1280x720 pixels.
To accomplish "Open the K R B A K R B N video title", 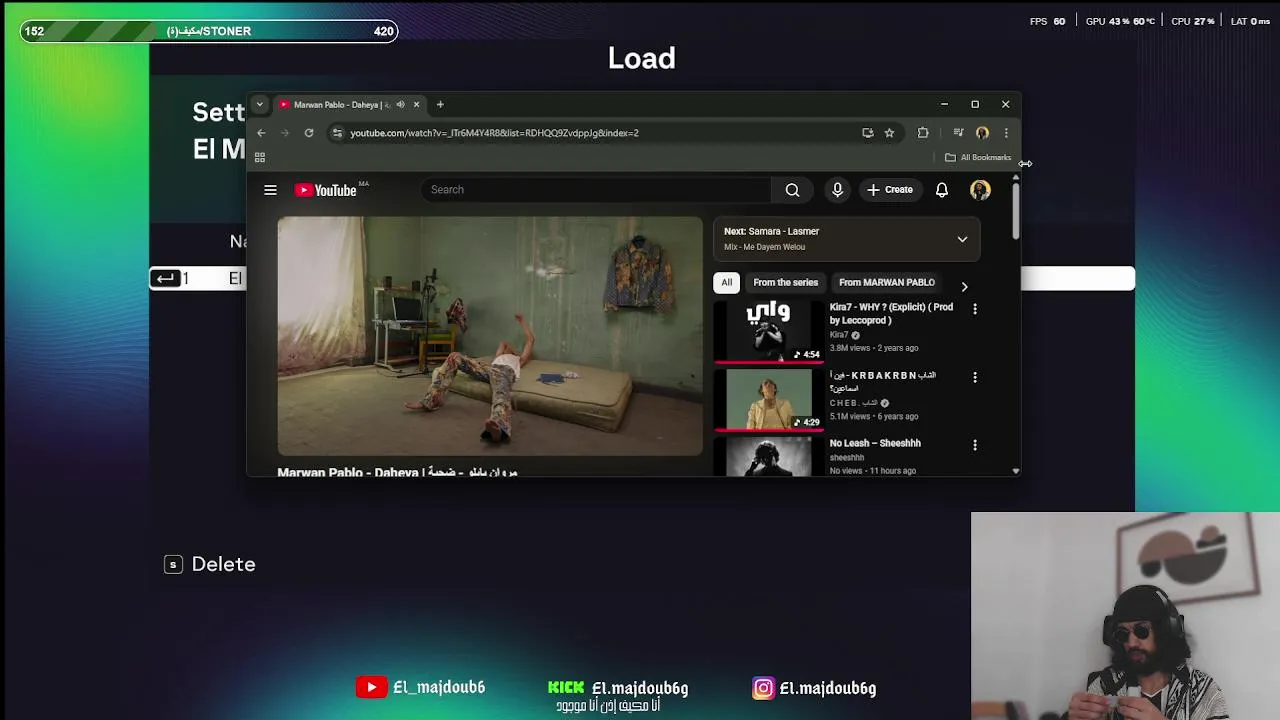I will coord(883,381).
